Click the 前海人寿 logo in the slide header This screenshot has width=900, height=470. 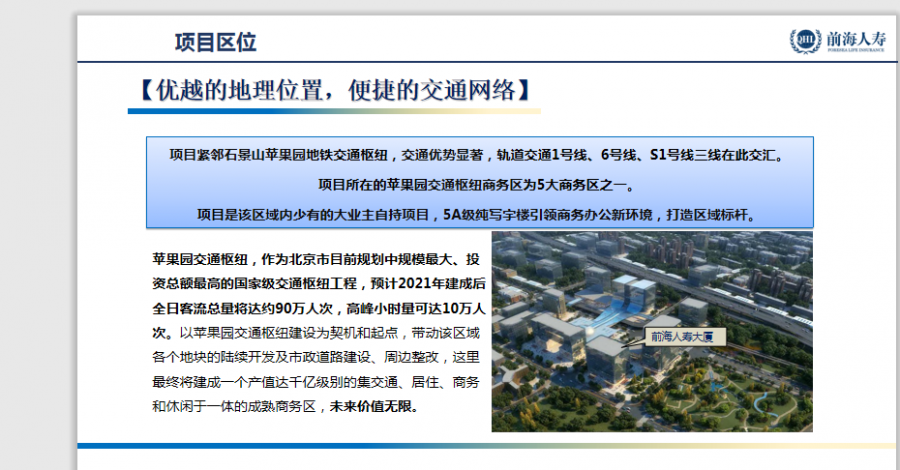[838, 41]
